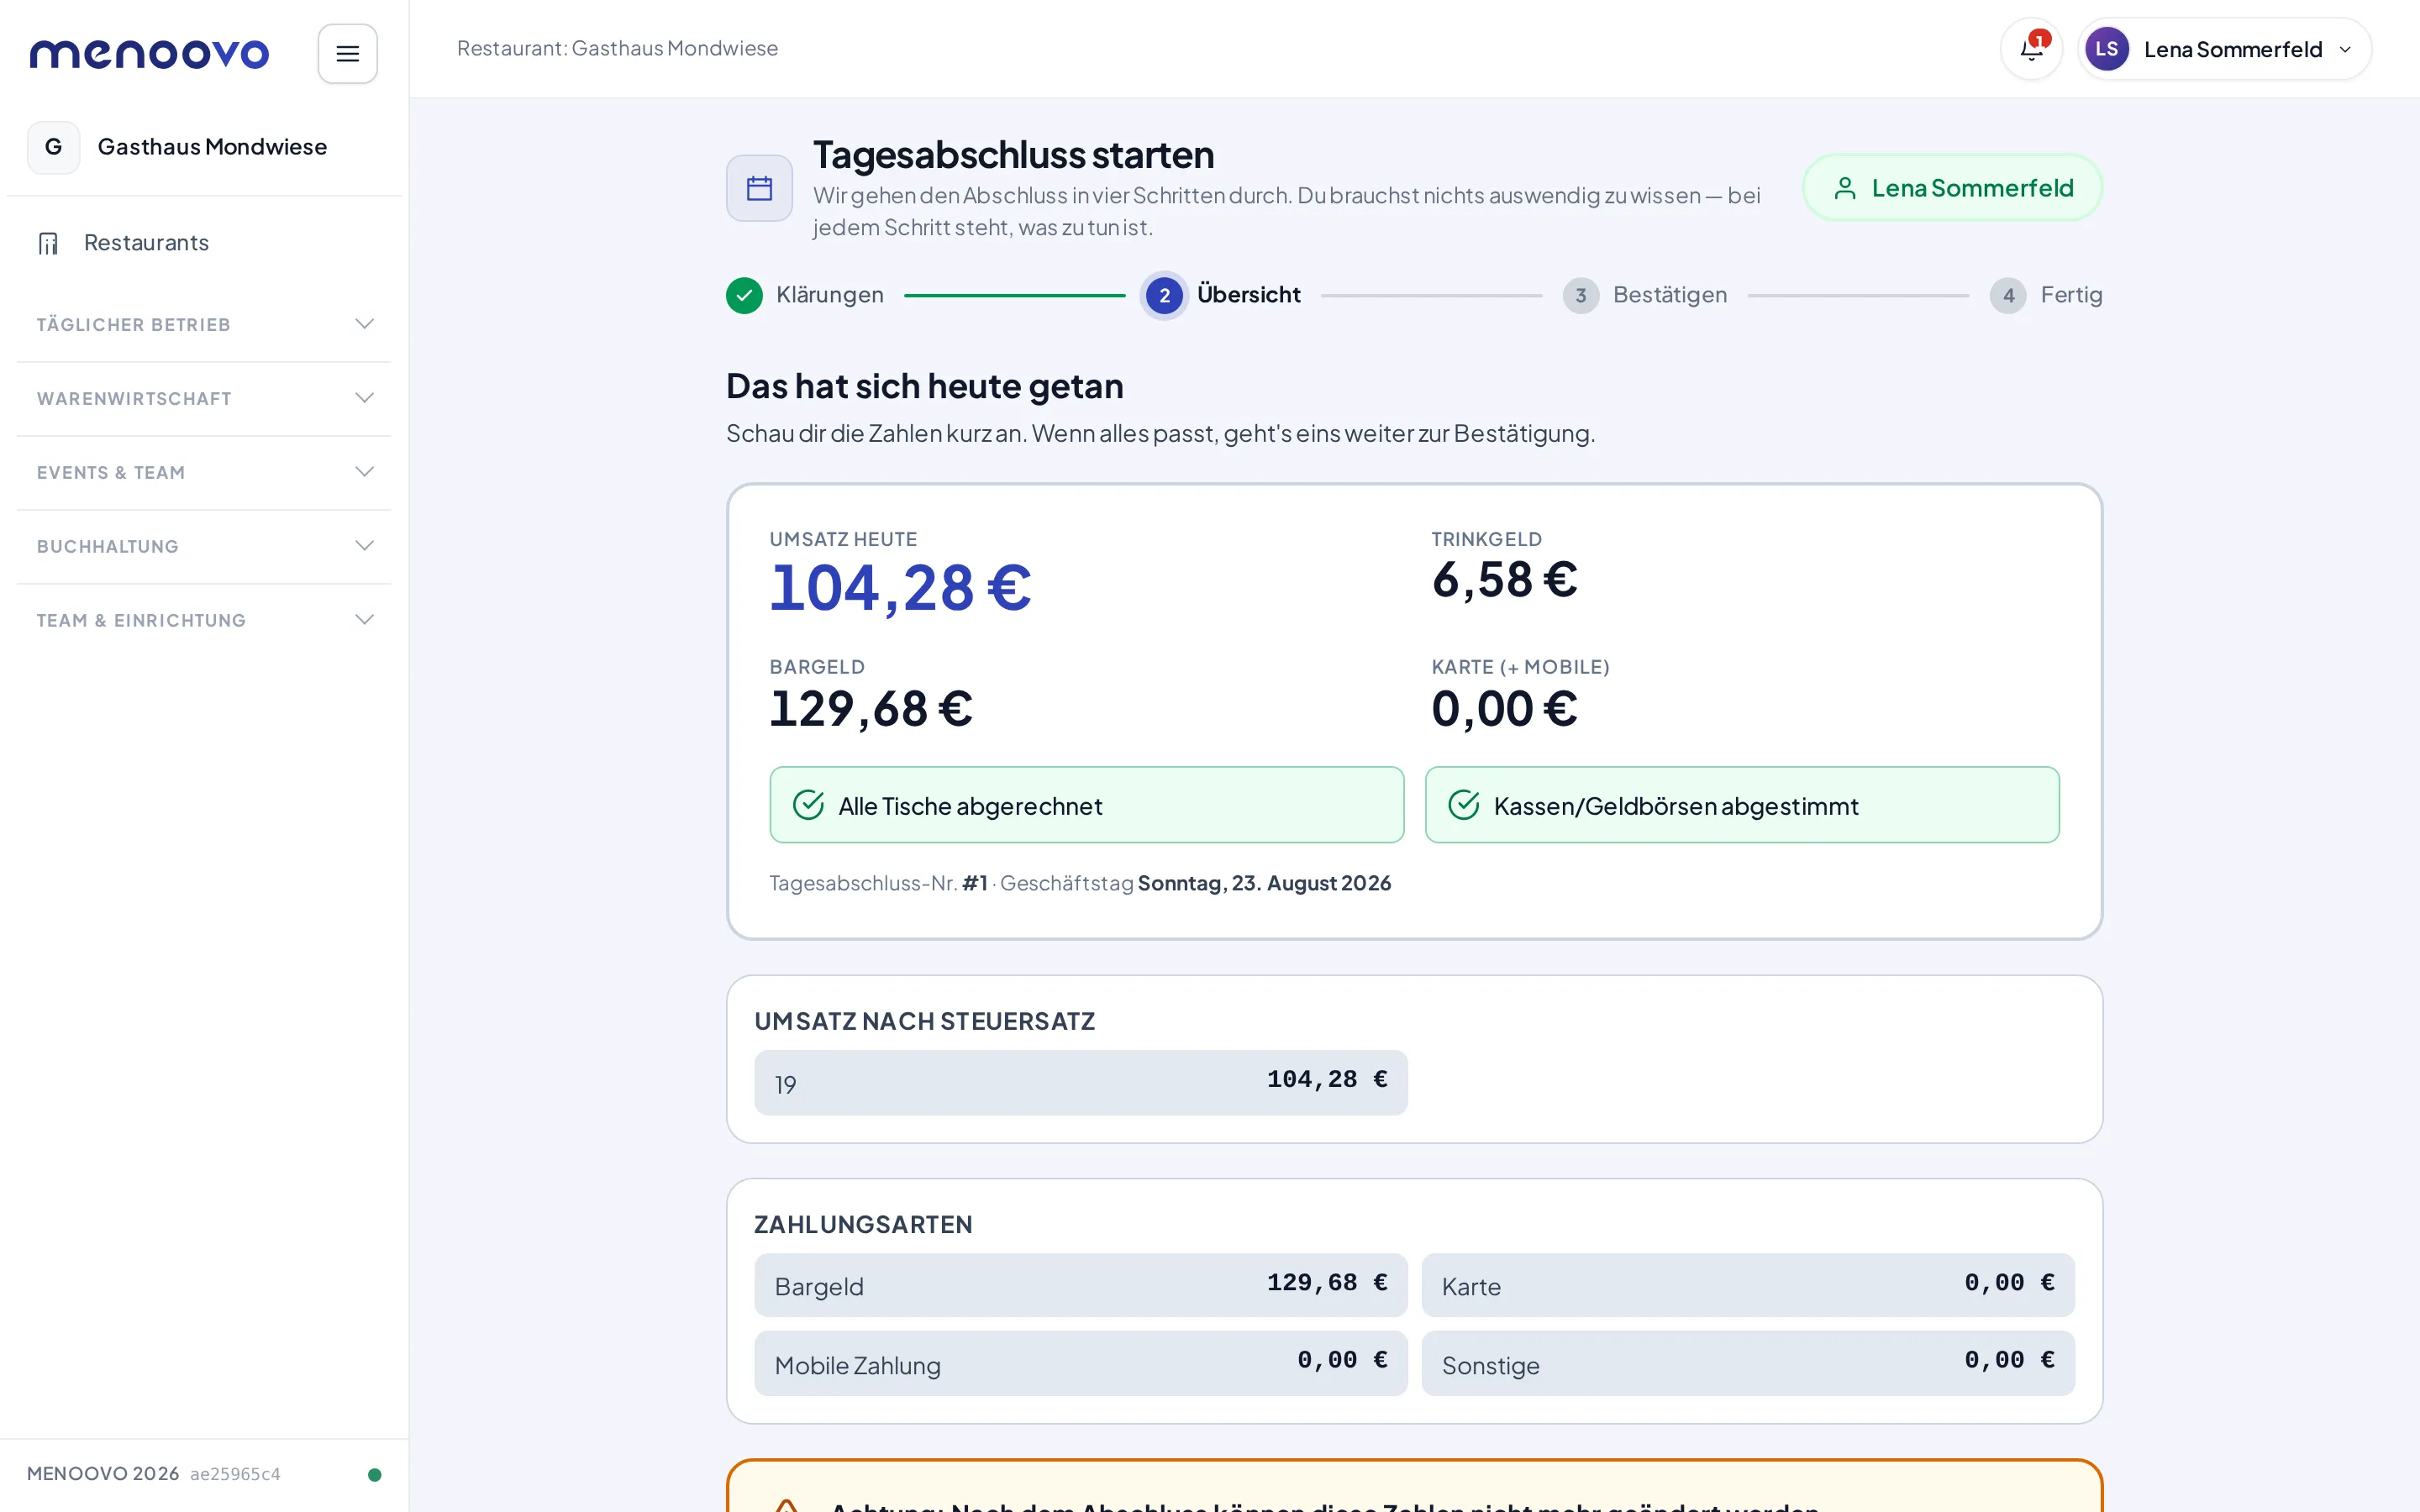Expand the Buchhaltung section
Viewport: 2420px width, 1512px height.
tap(204, 546)
